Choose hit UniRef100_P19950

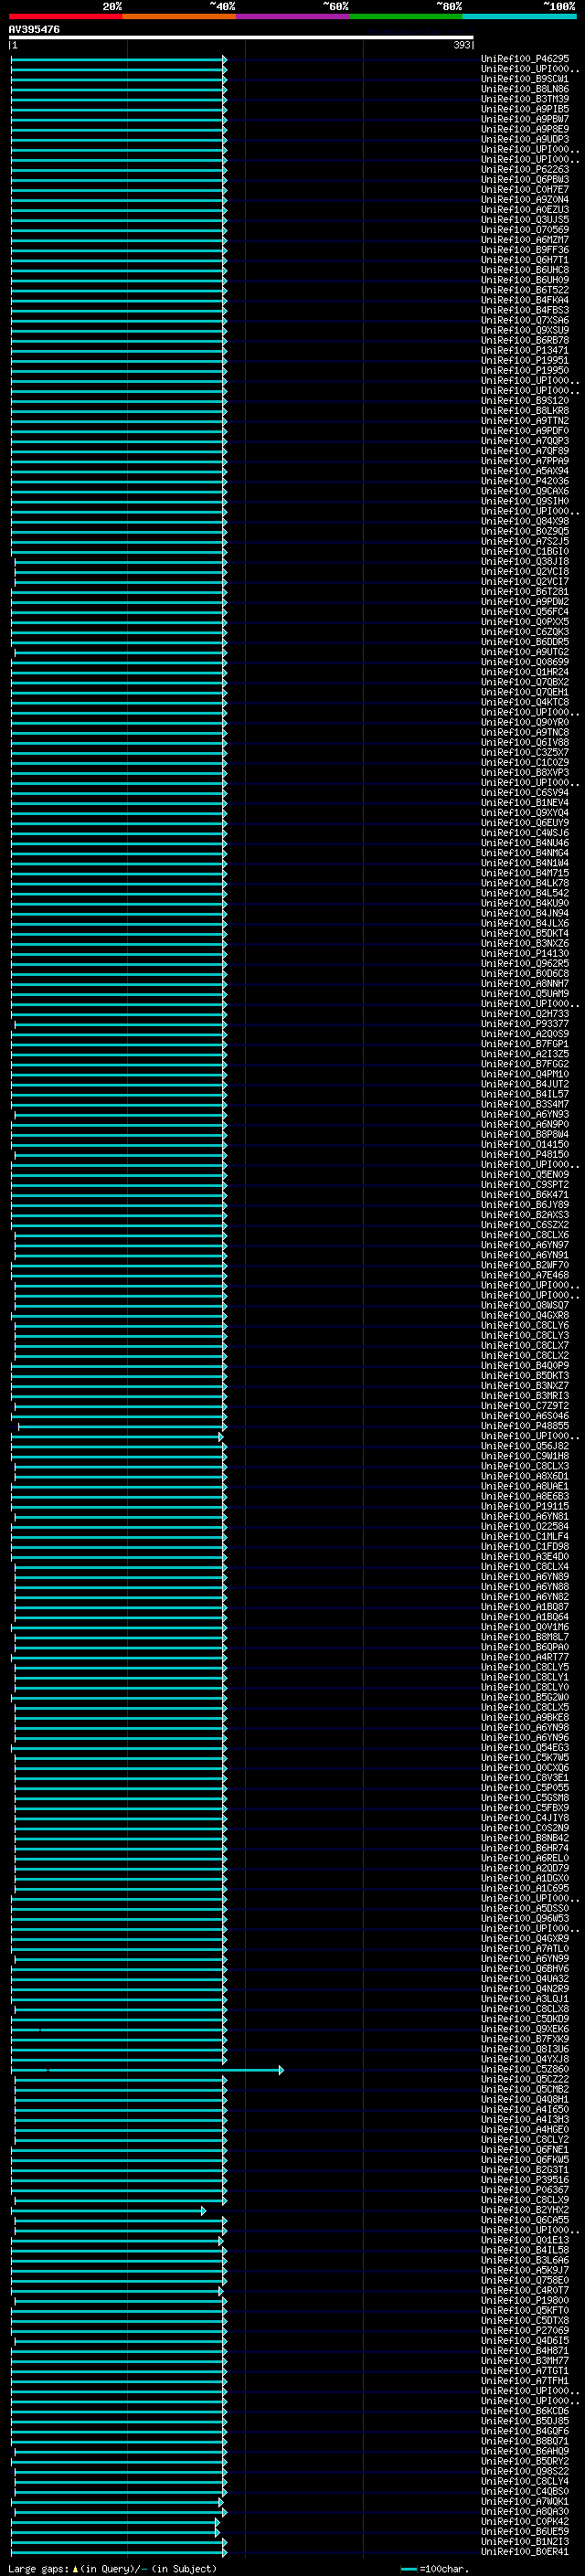(525, 371)
